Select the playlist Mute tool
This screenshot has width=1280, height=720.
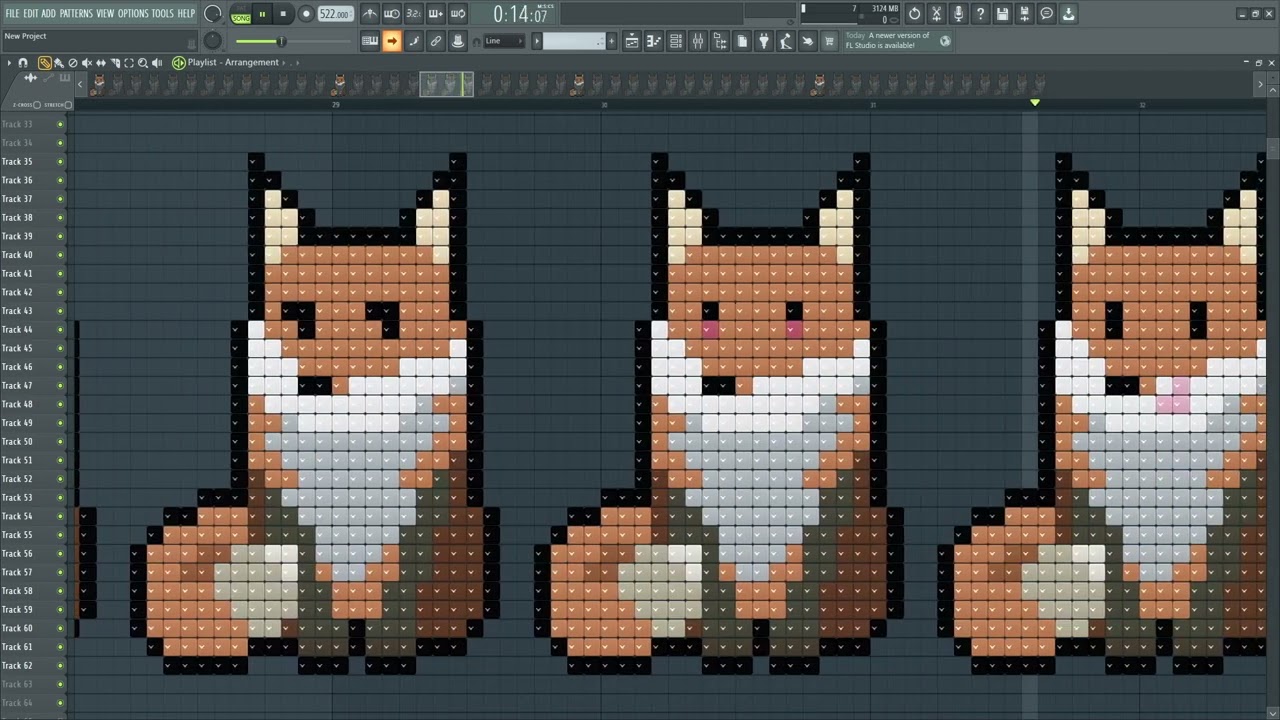(x=87, y=62)
